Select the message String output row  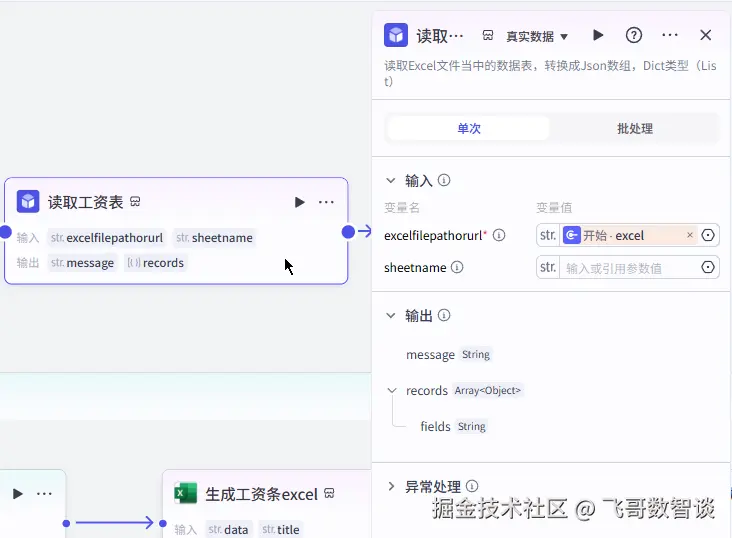[x=449, y=354]
